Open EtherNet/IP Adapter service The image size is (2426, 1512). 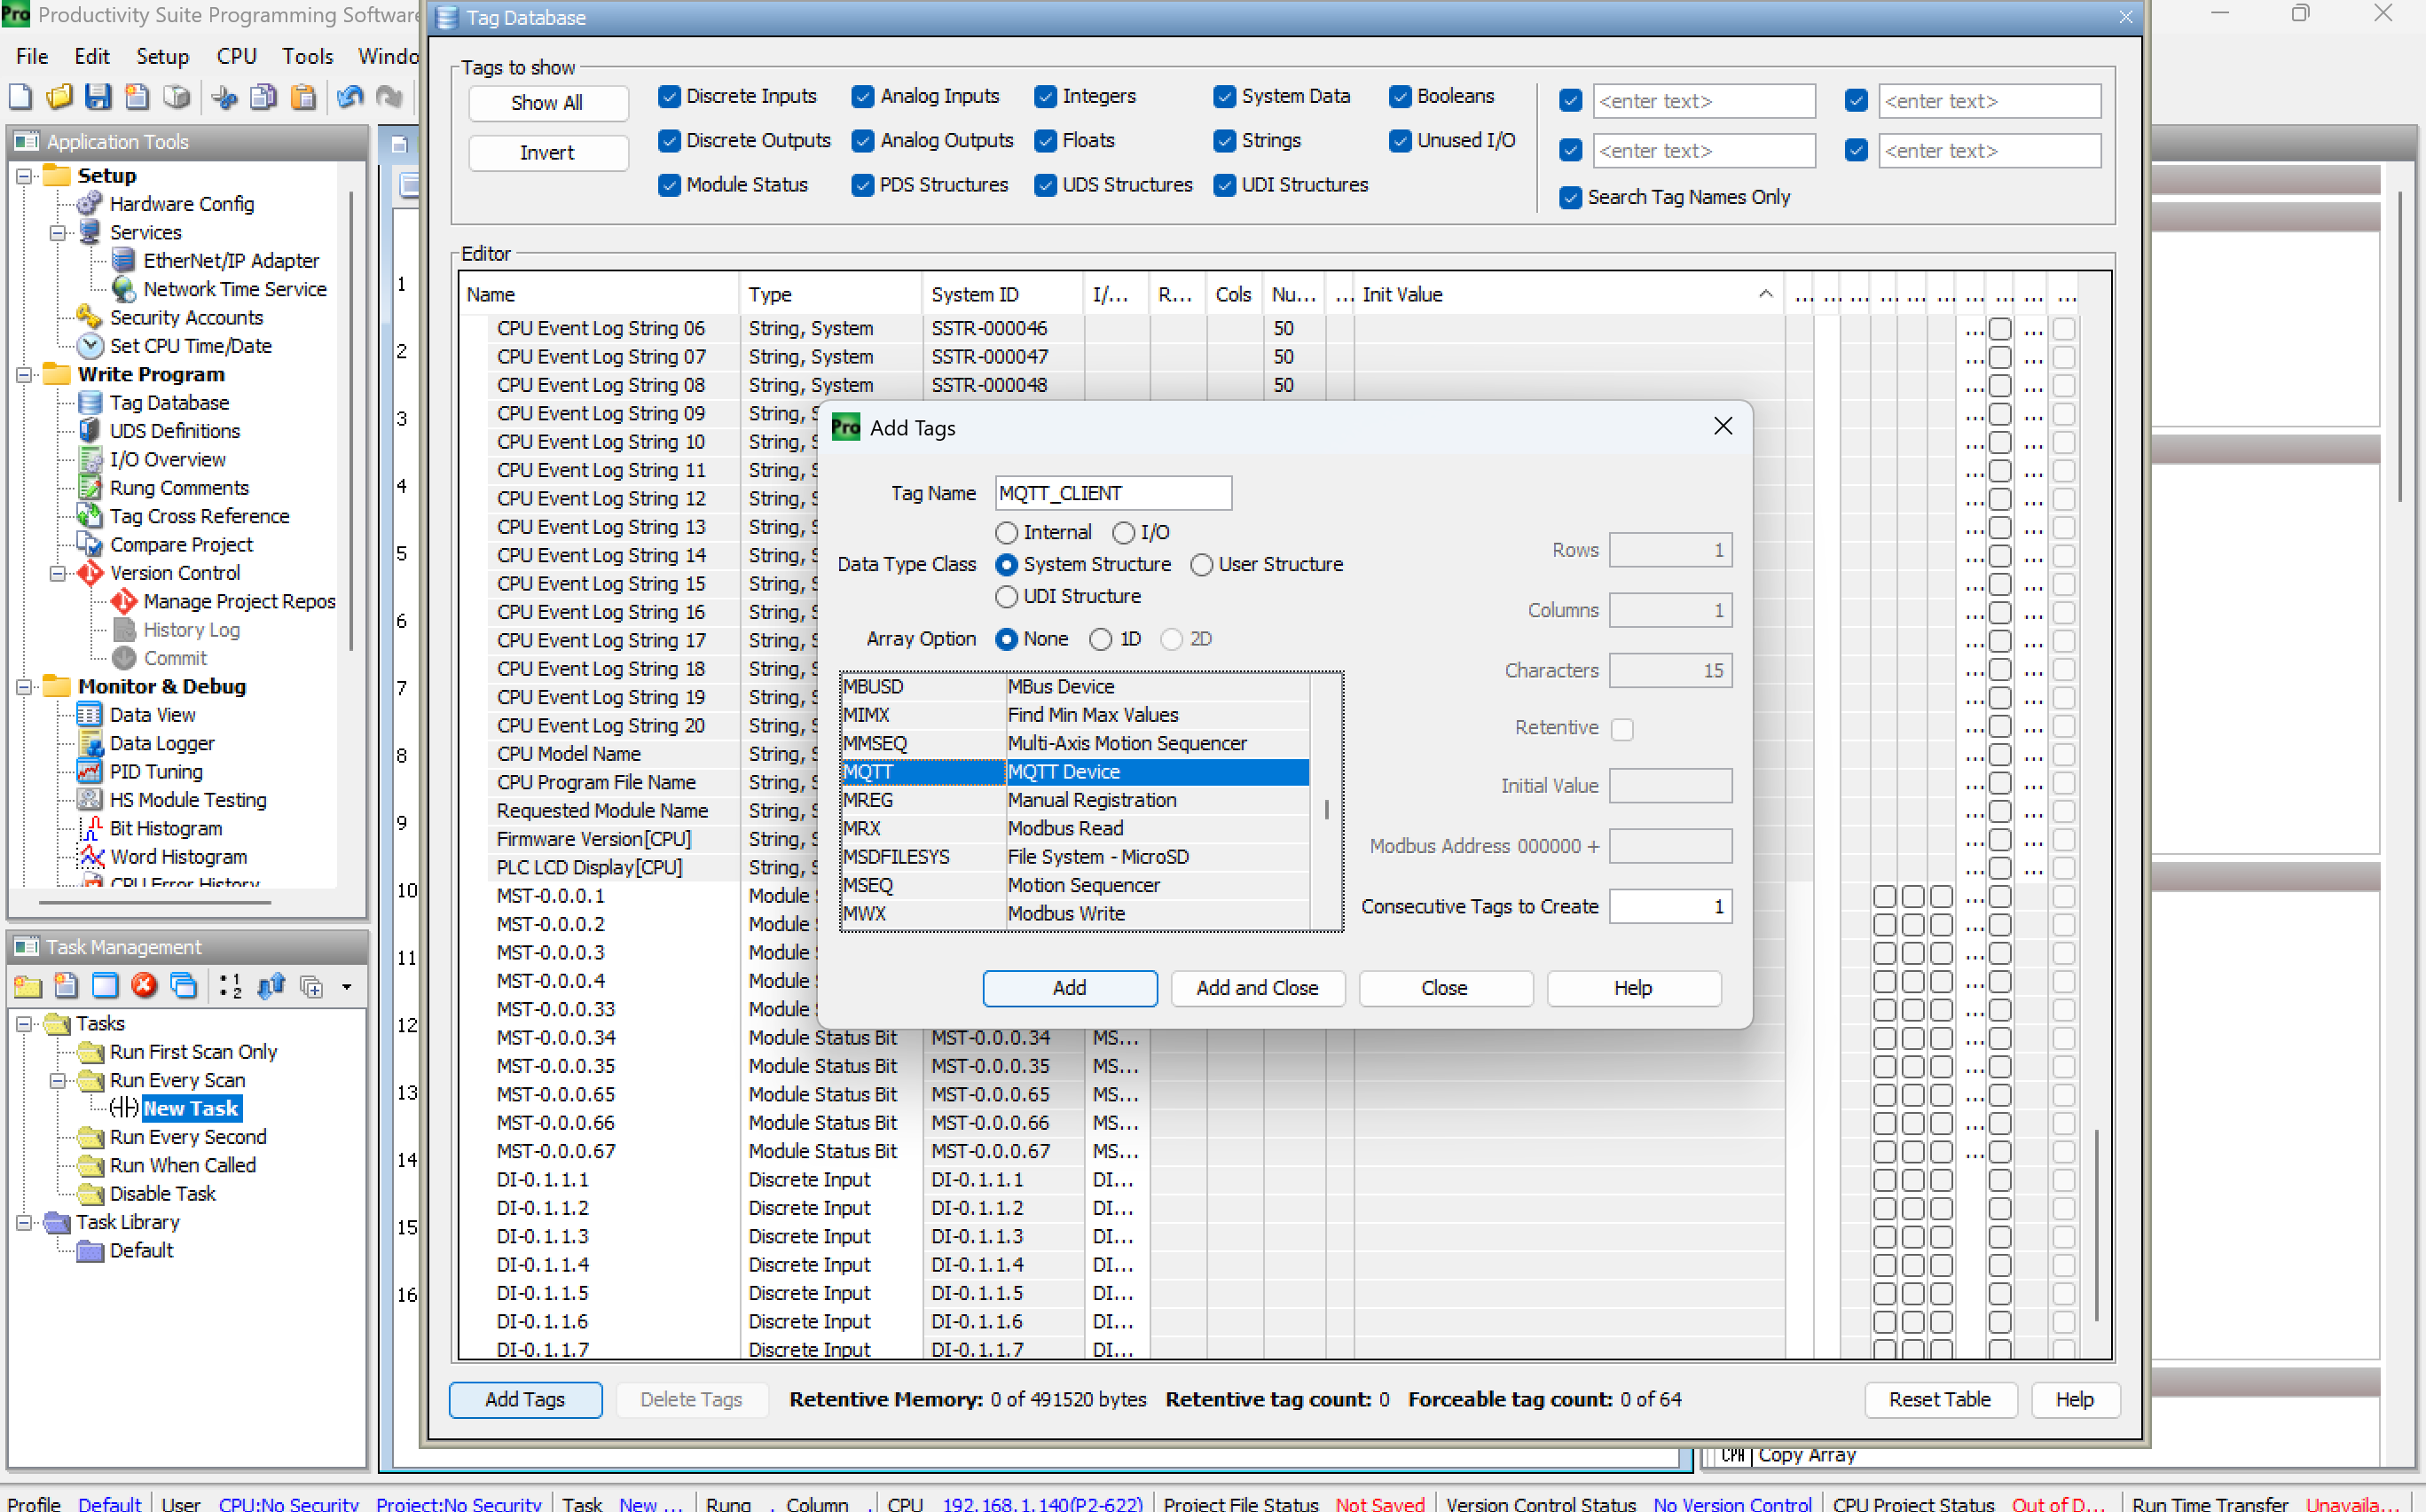(231, 260)
